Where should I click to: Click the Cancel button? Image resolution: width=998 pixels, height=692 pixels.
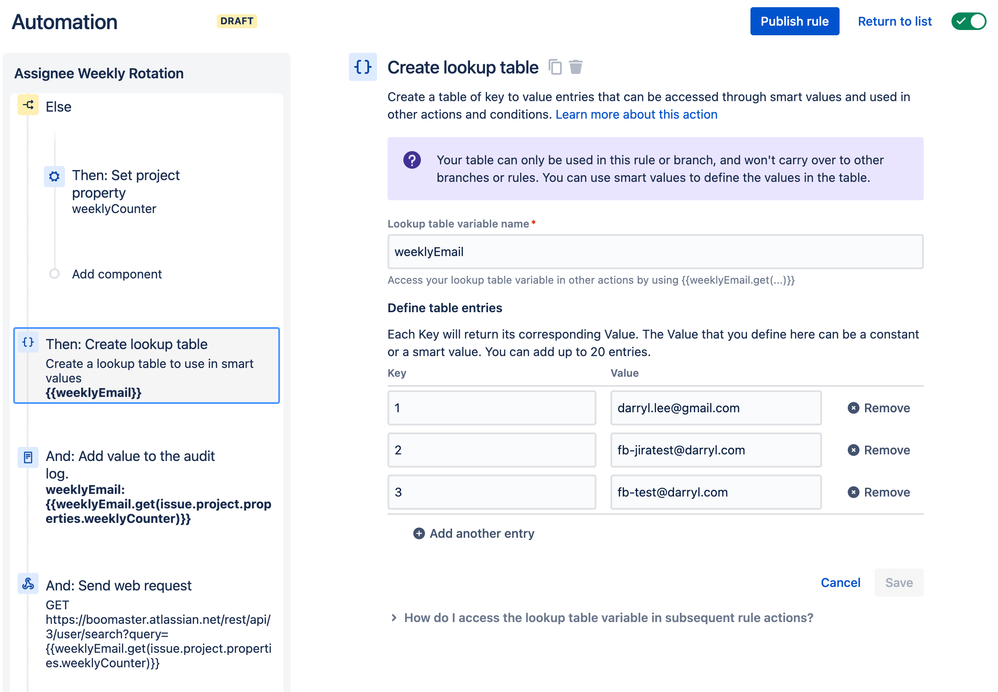tap(840, 583)
